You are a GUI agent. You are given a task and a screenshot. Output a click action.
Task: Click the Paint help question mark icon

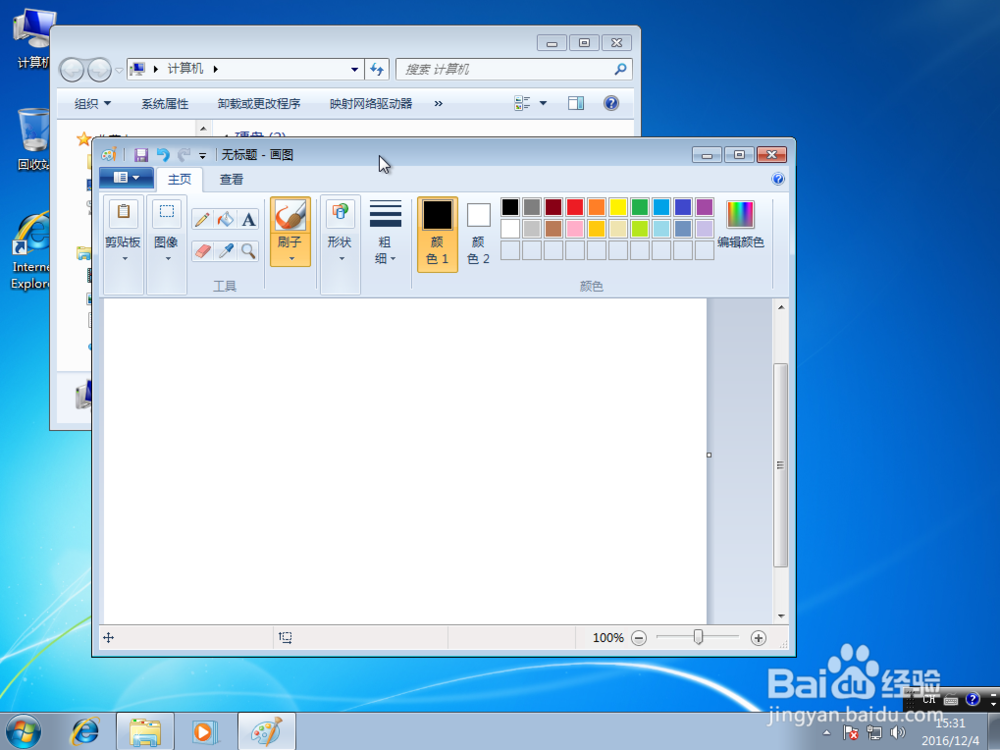[x=778, y=179]
